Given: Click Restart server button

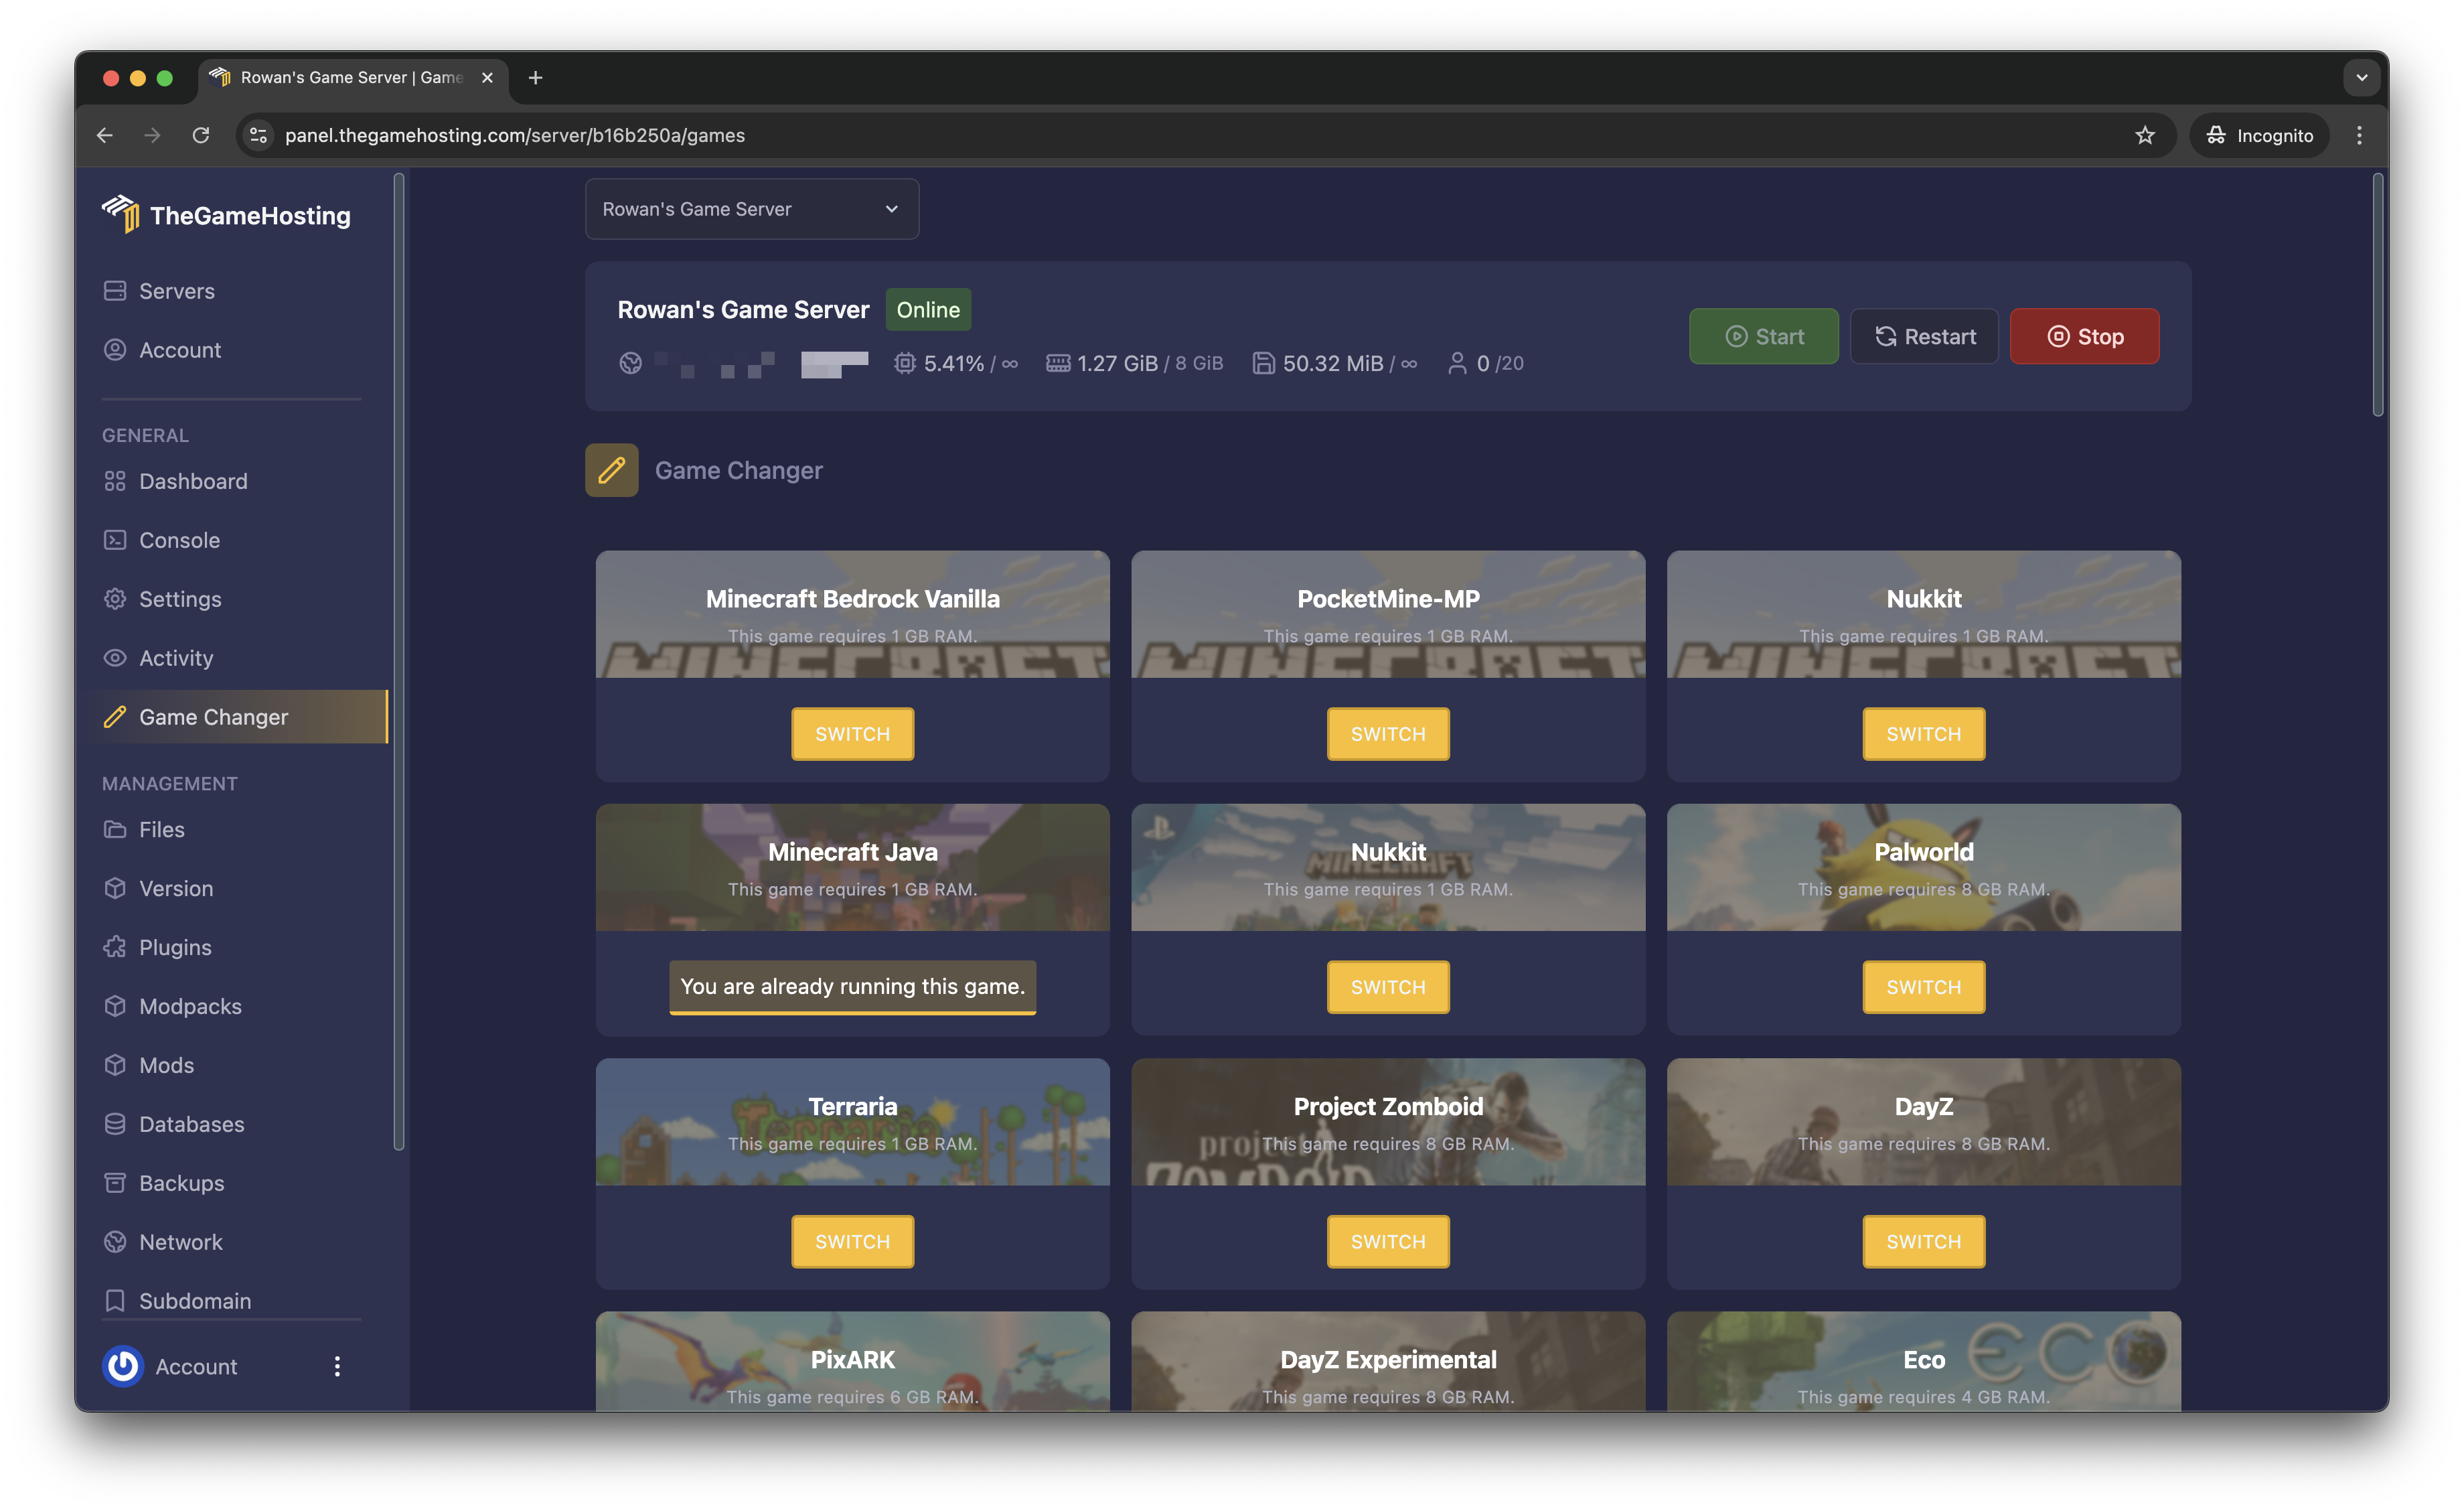Looking at the screenshot, I should click(x=1923, y=336).
